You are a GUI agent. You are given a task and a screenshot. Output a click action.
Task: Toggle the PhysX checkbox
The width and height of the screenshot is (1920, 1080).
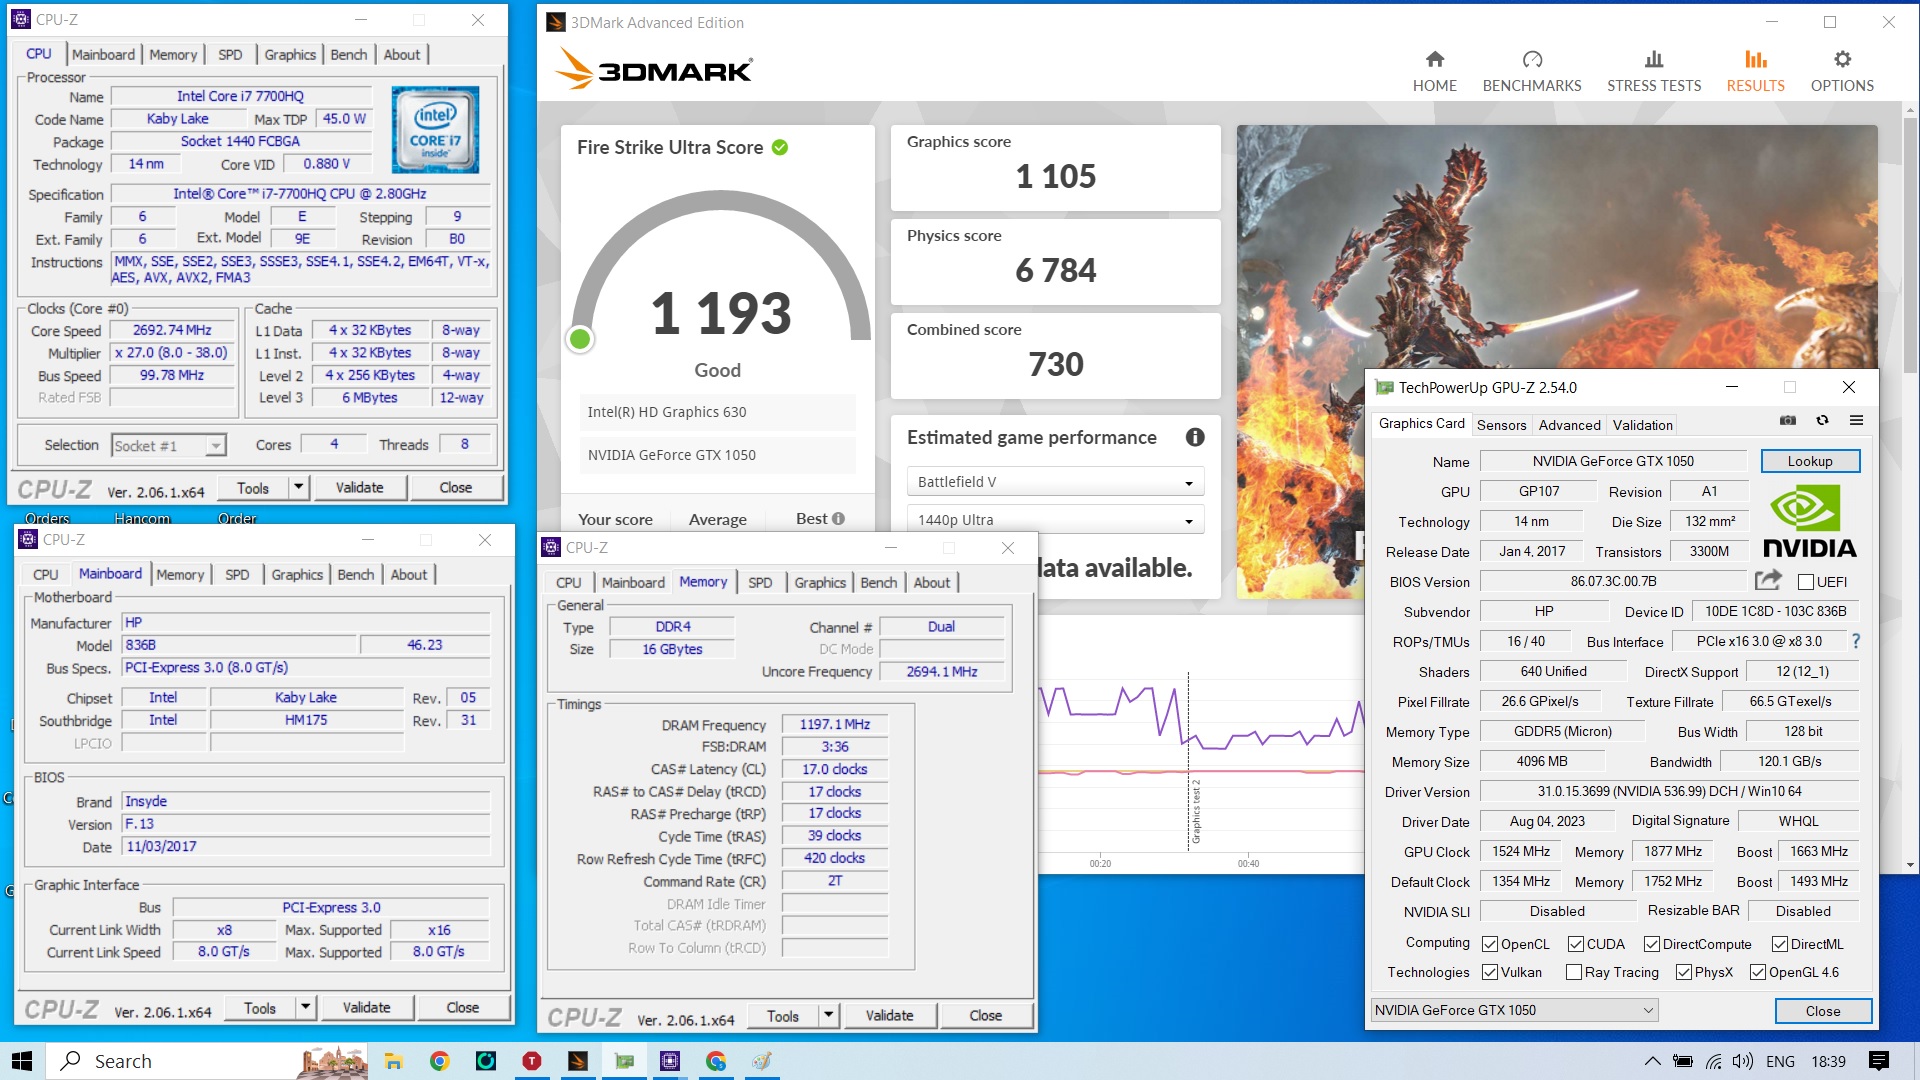[x=1684, y=972]
